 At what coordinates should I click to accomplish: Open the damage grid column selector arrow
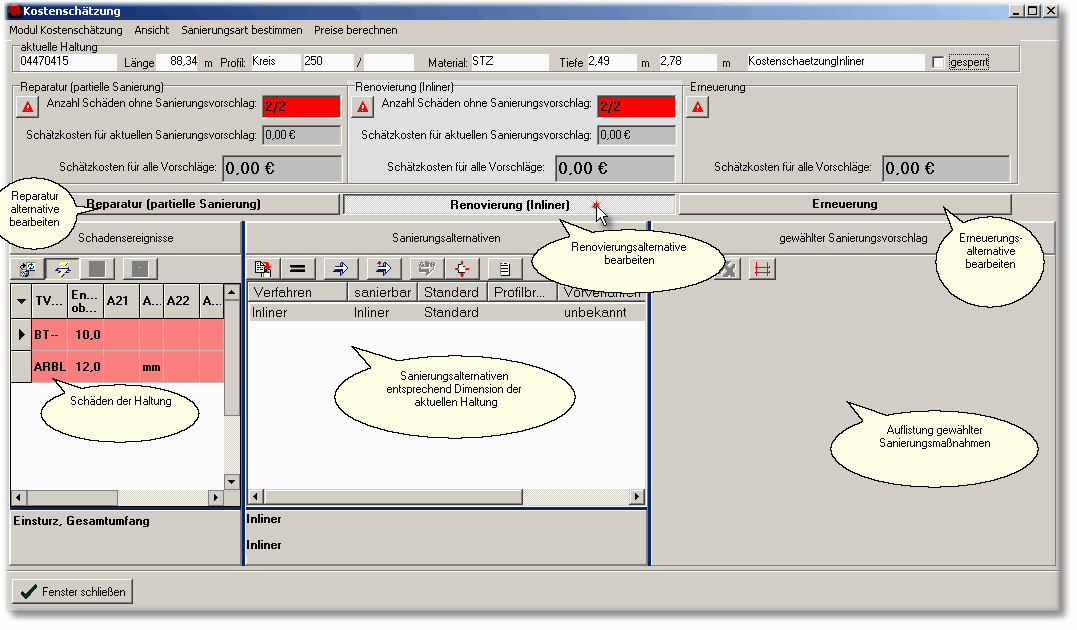click(21, 300)
